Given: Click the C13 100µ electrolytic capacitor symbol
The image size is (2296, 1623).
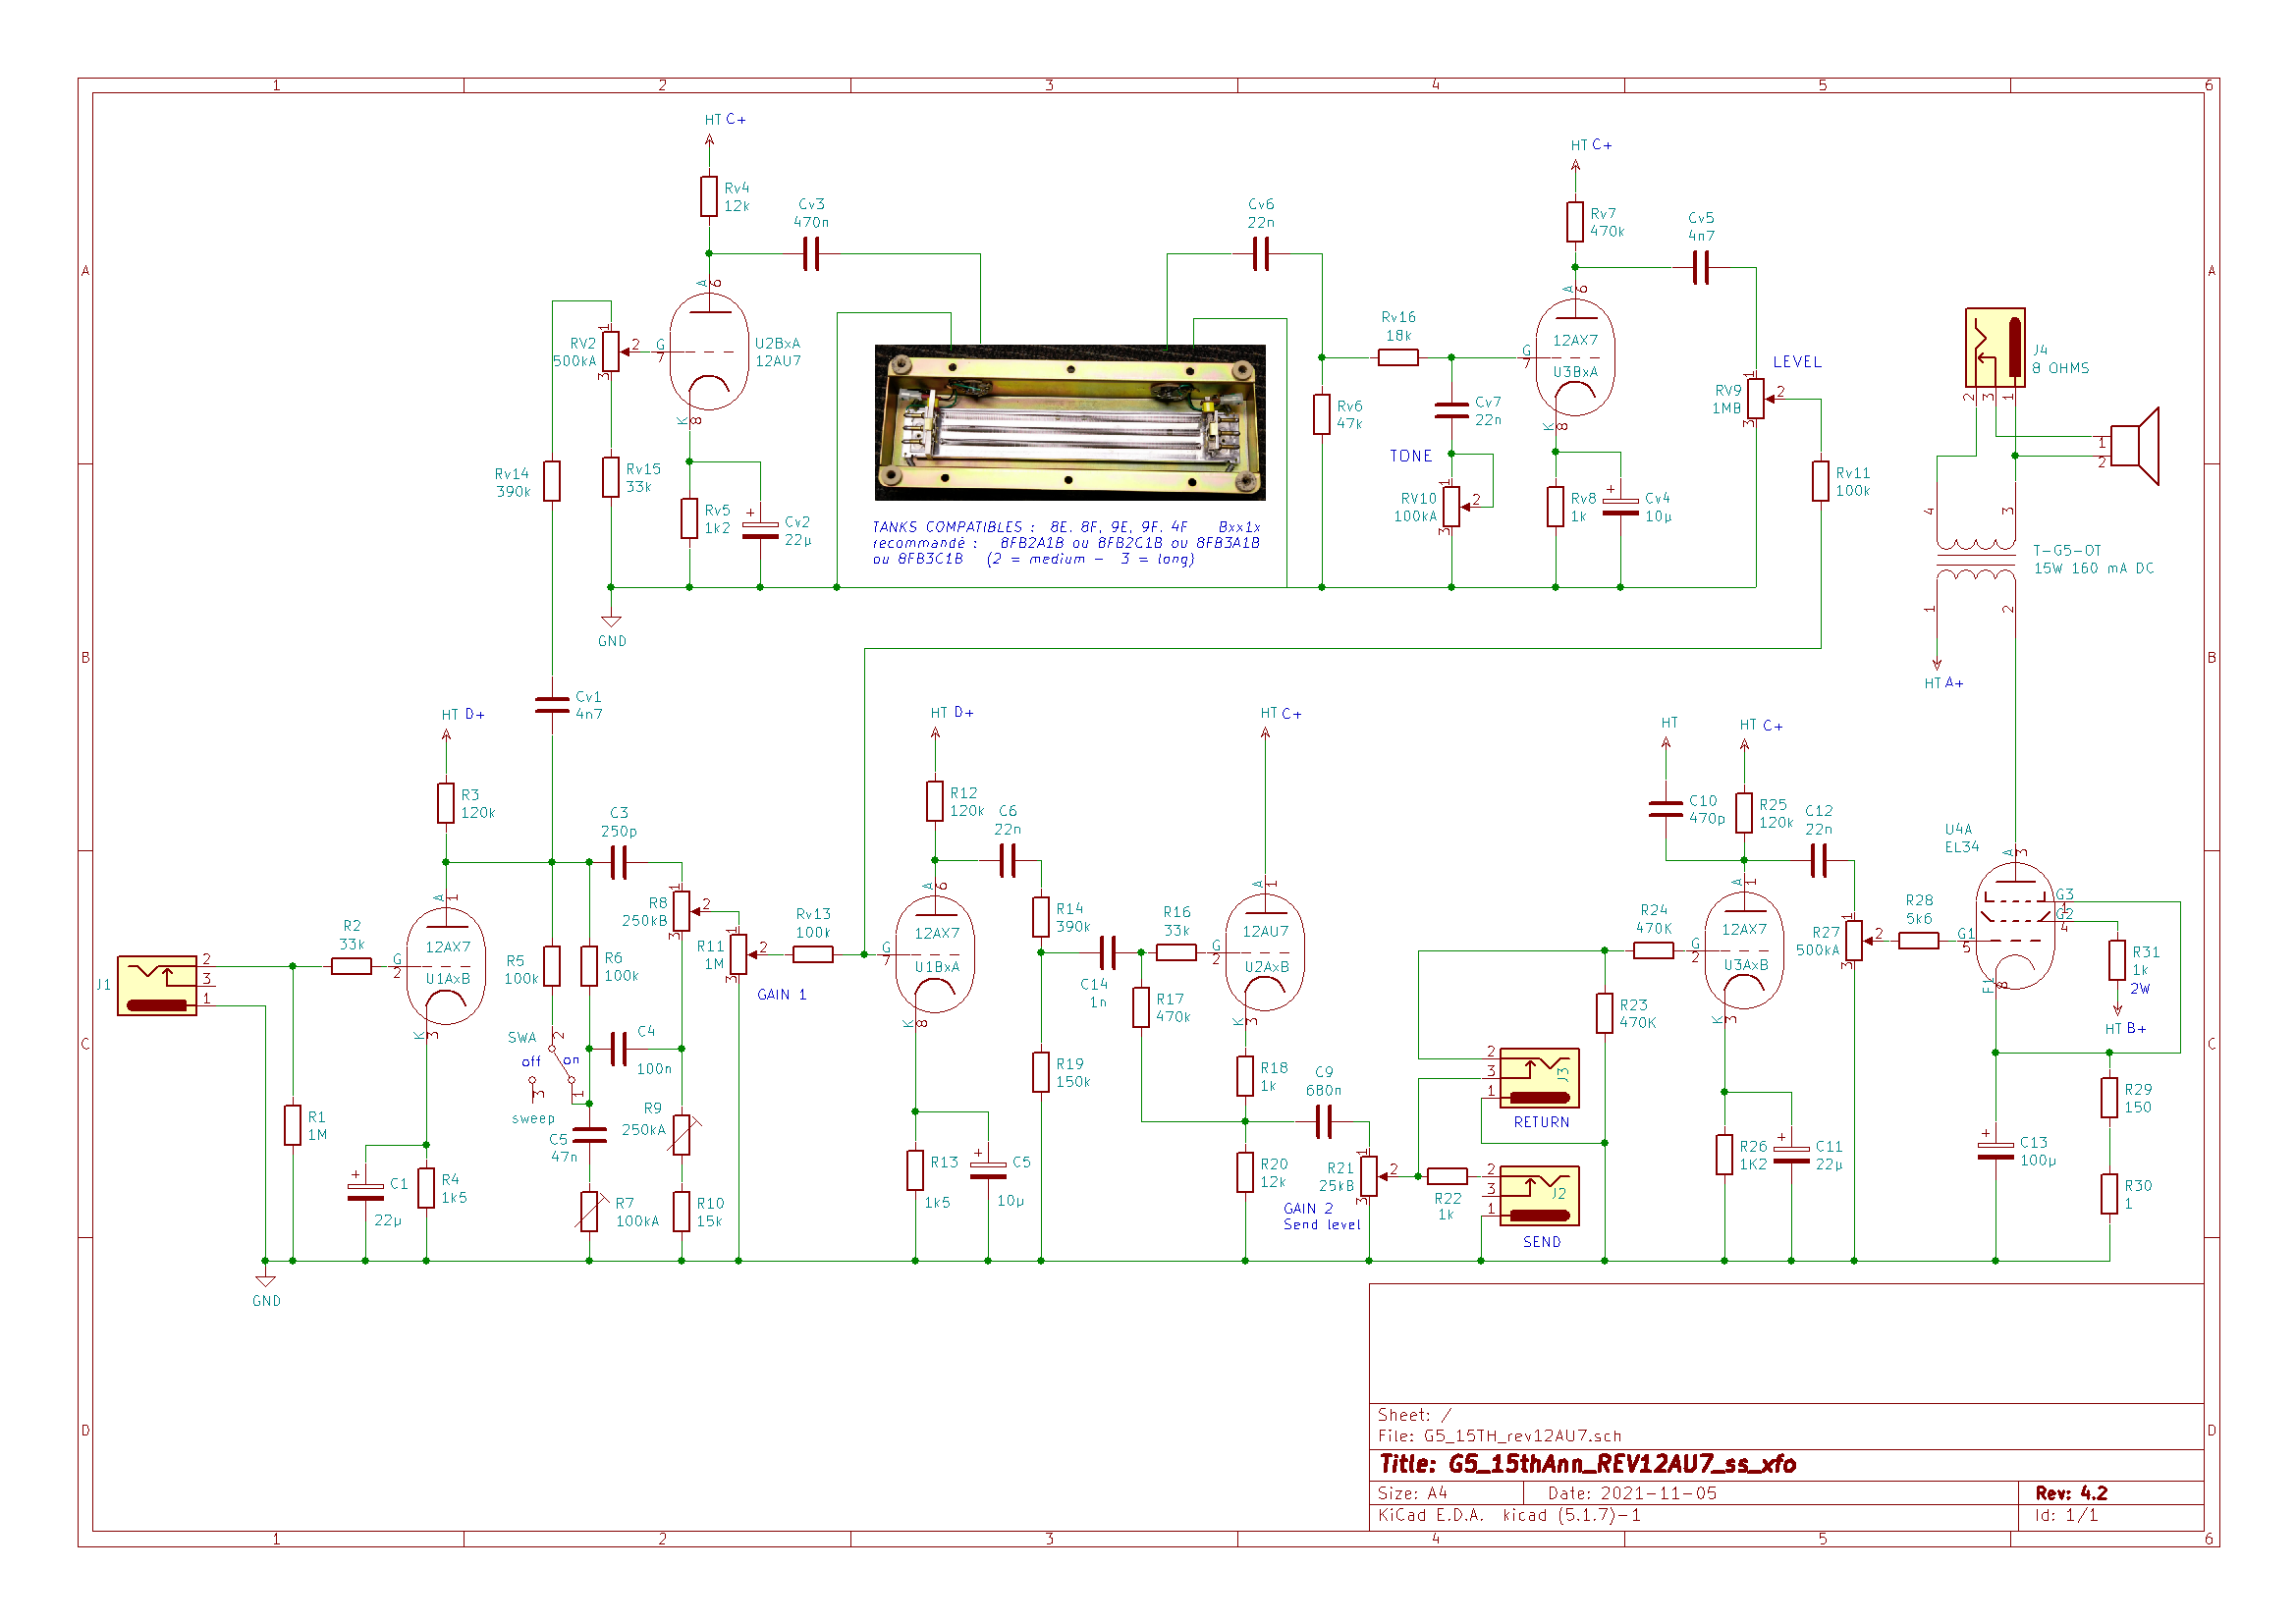Looking at the screenshot, I should click(x=1996, y=1152).
